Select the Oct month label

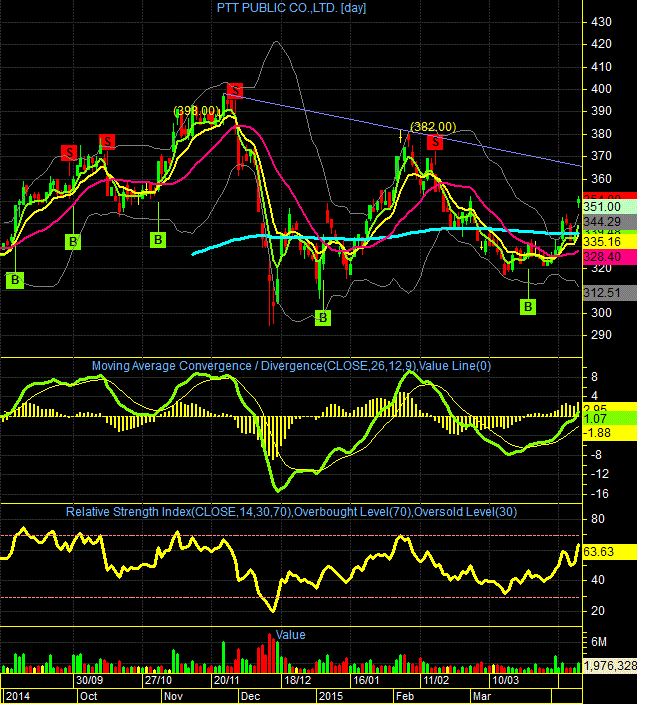pos(88,696)
